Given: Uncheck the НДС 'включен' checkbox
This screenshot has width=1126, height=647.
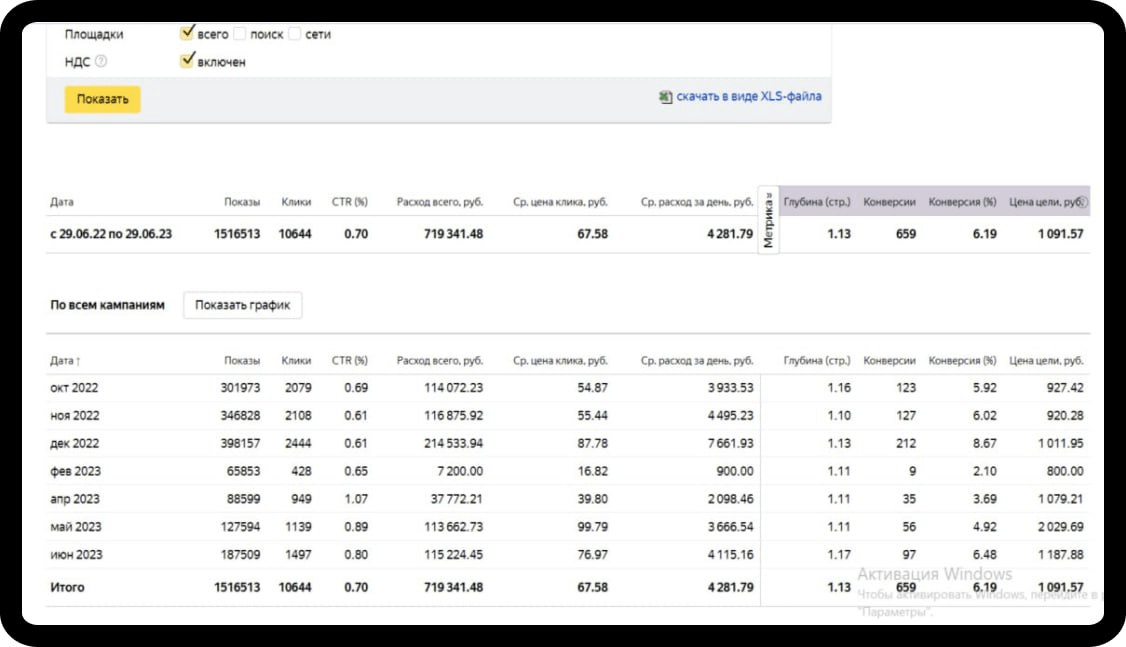Looking at the screenshot, I should coord(186,61).
